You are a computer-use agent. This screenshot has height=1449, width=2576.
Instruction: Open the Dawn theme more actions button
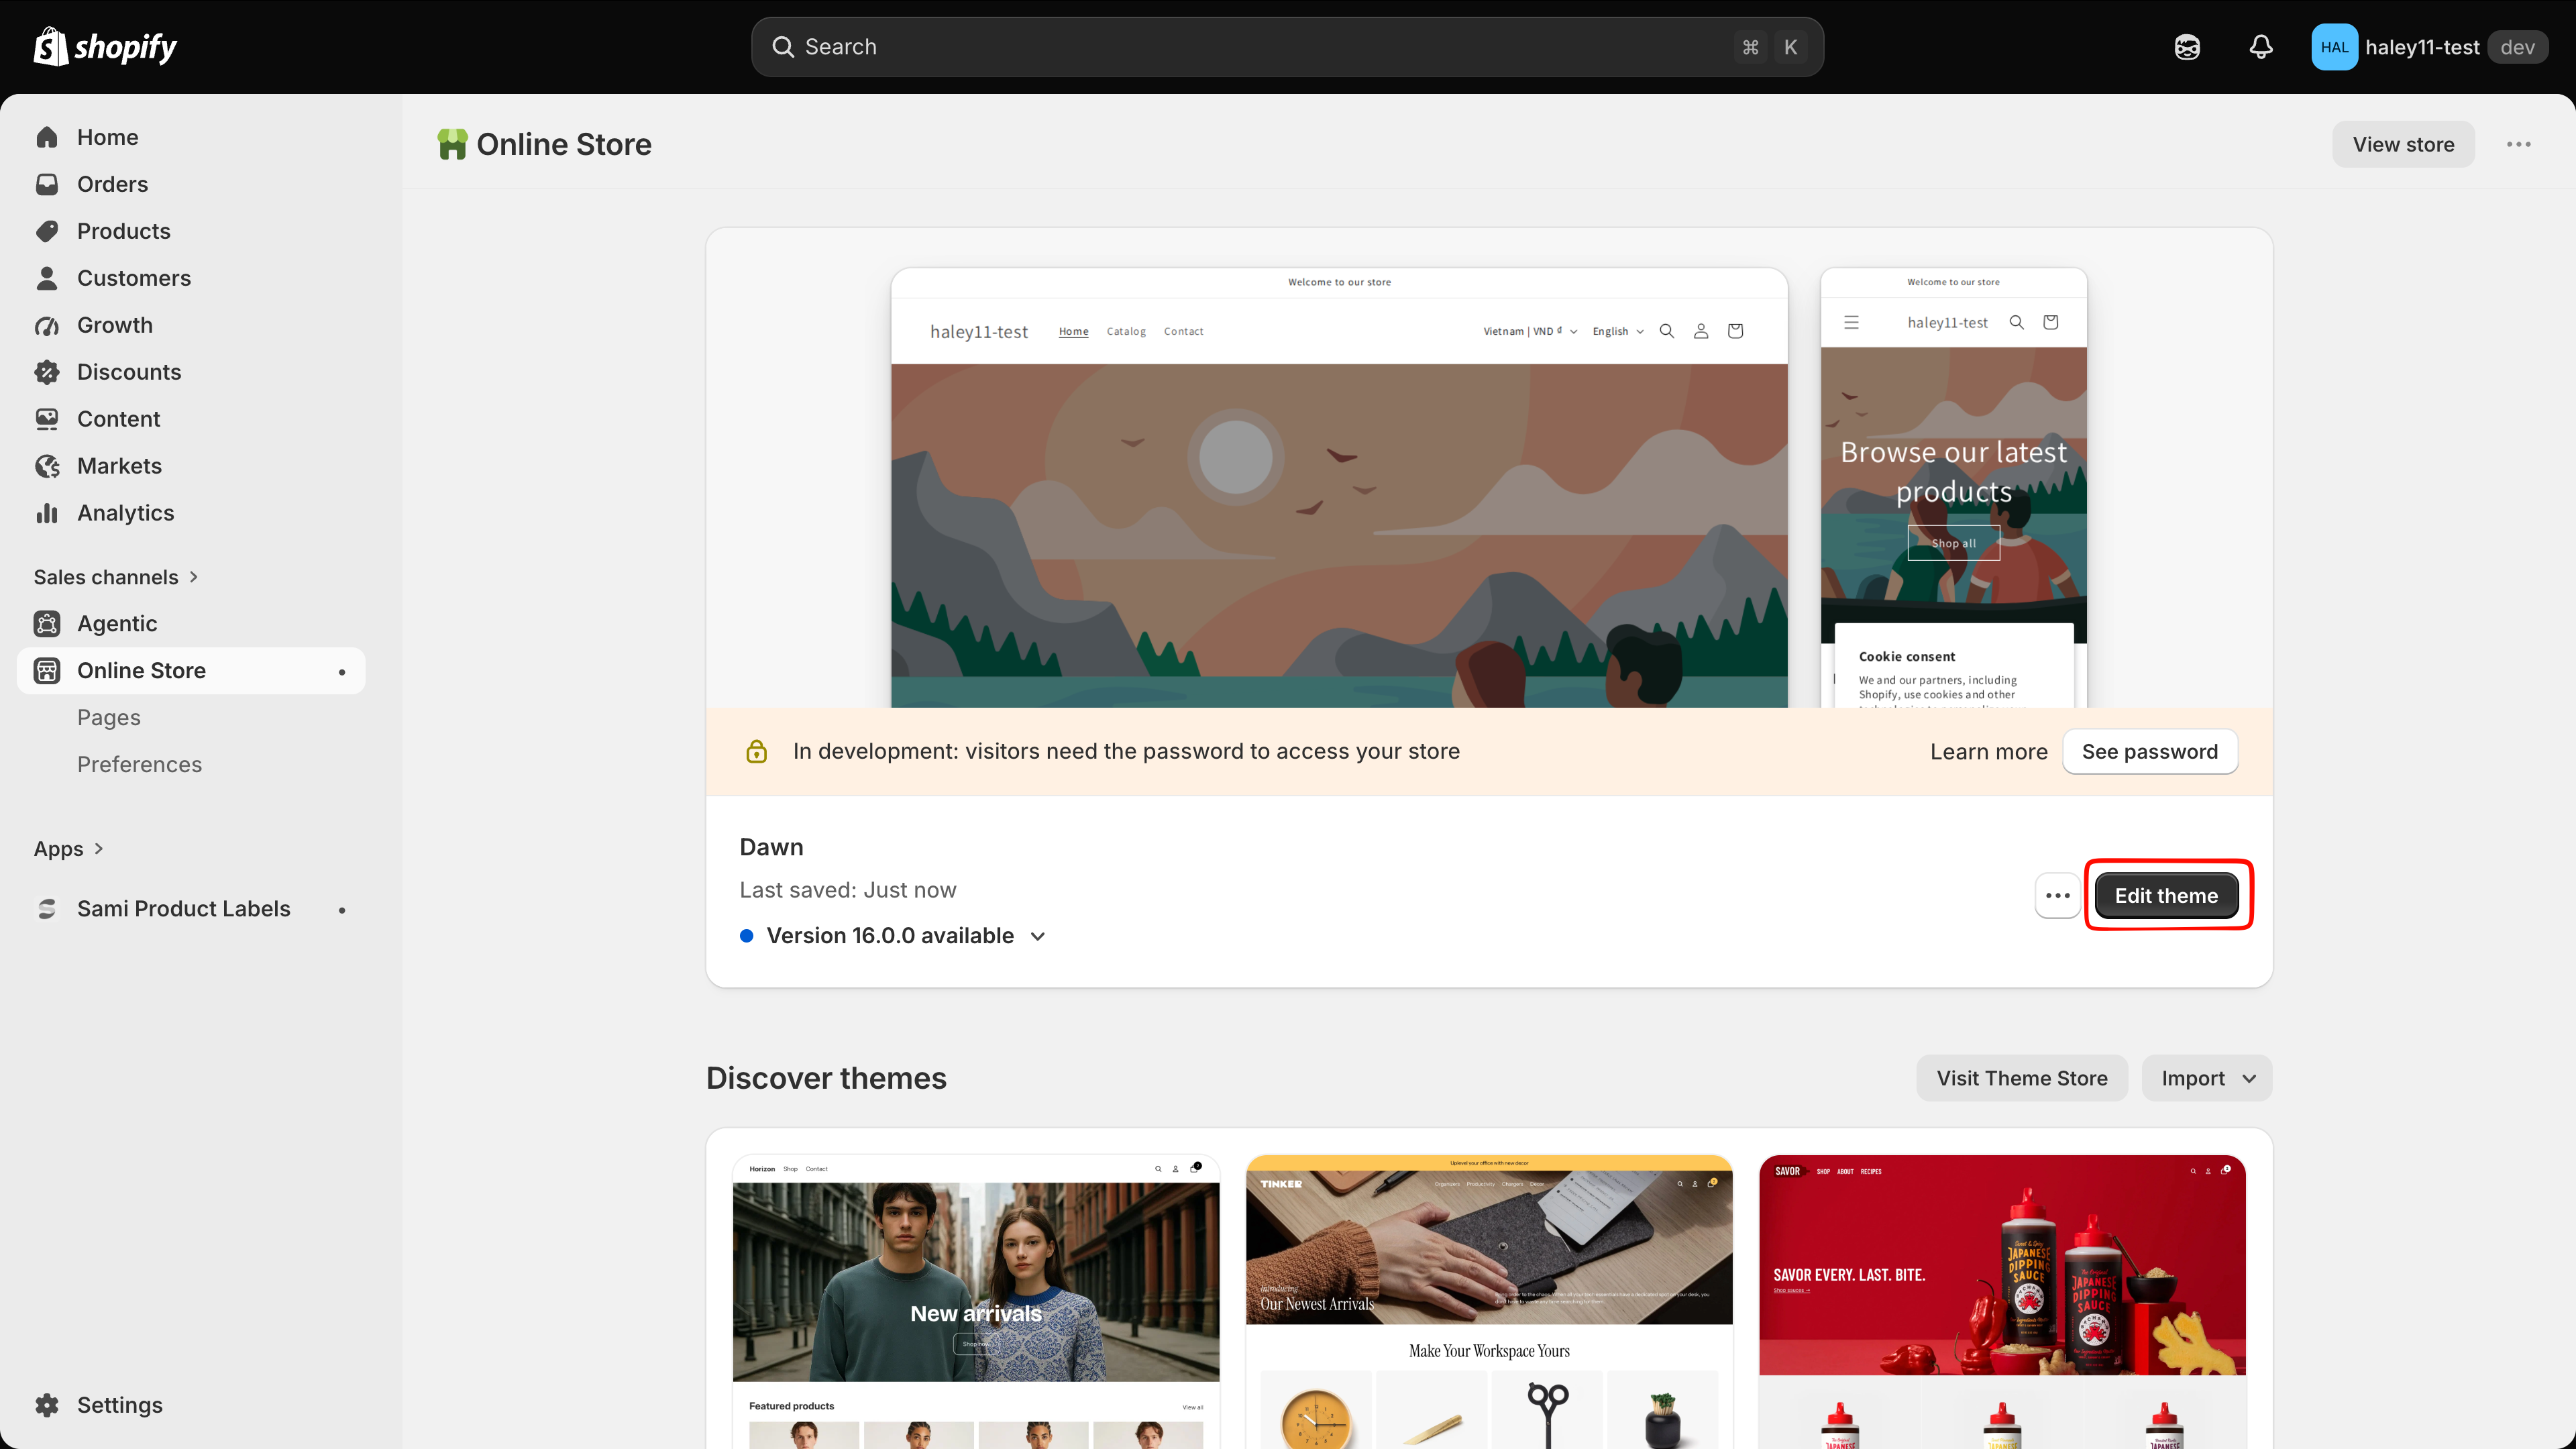pyautogui.click(x=2058, y=895)
